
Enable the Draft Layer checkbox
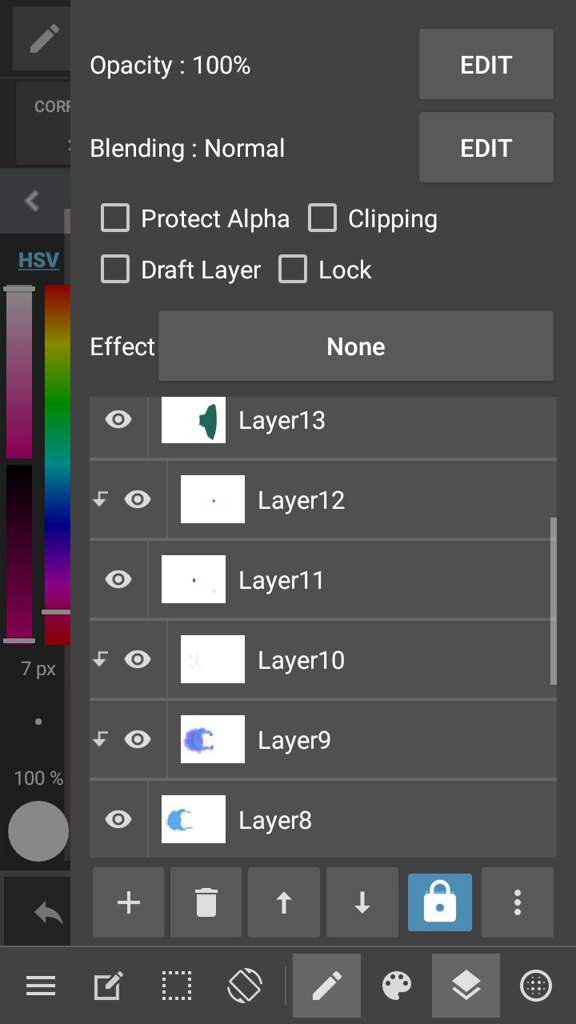pyautogui.click(x=115, y=269)
